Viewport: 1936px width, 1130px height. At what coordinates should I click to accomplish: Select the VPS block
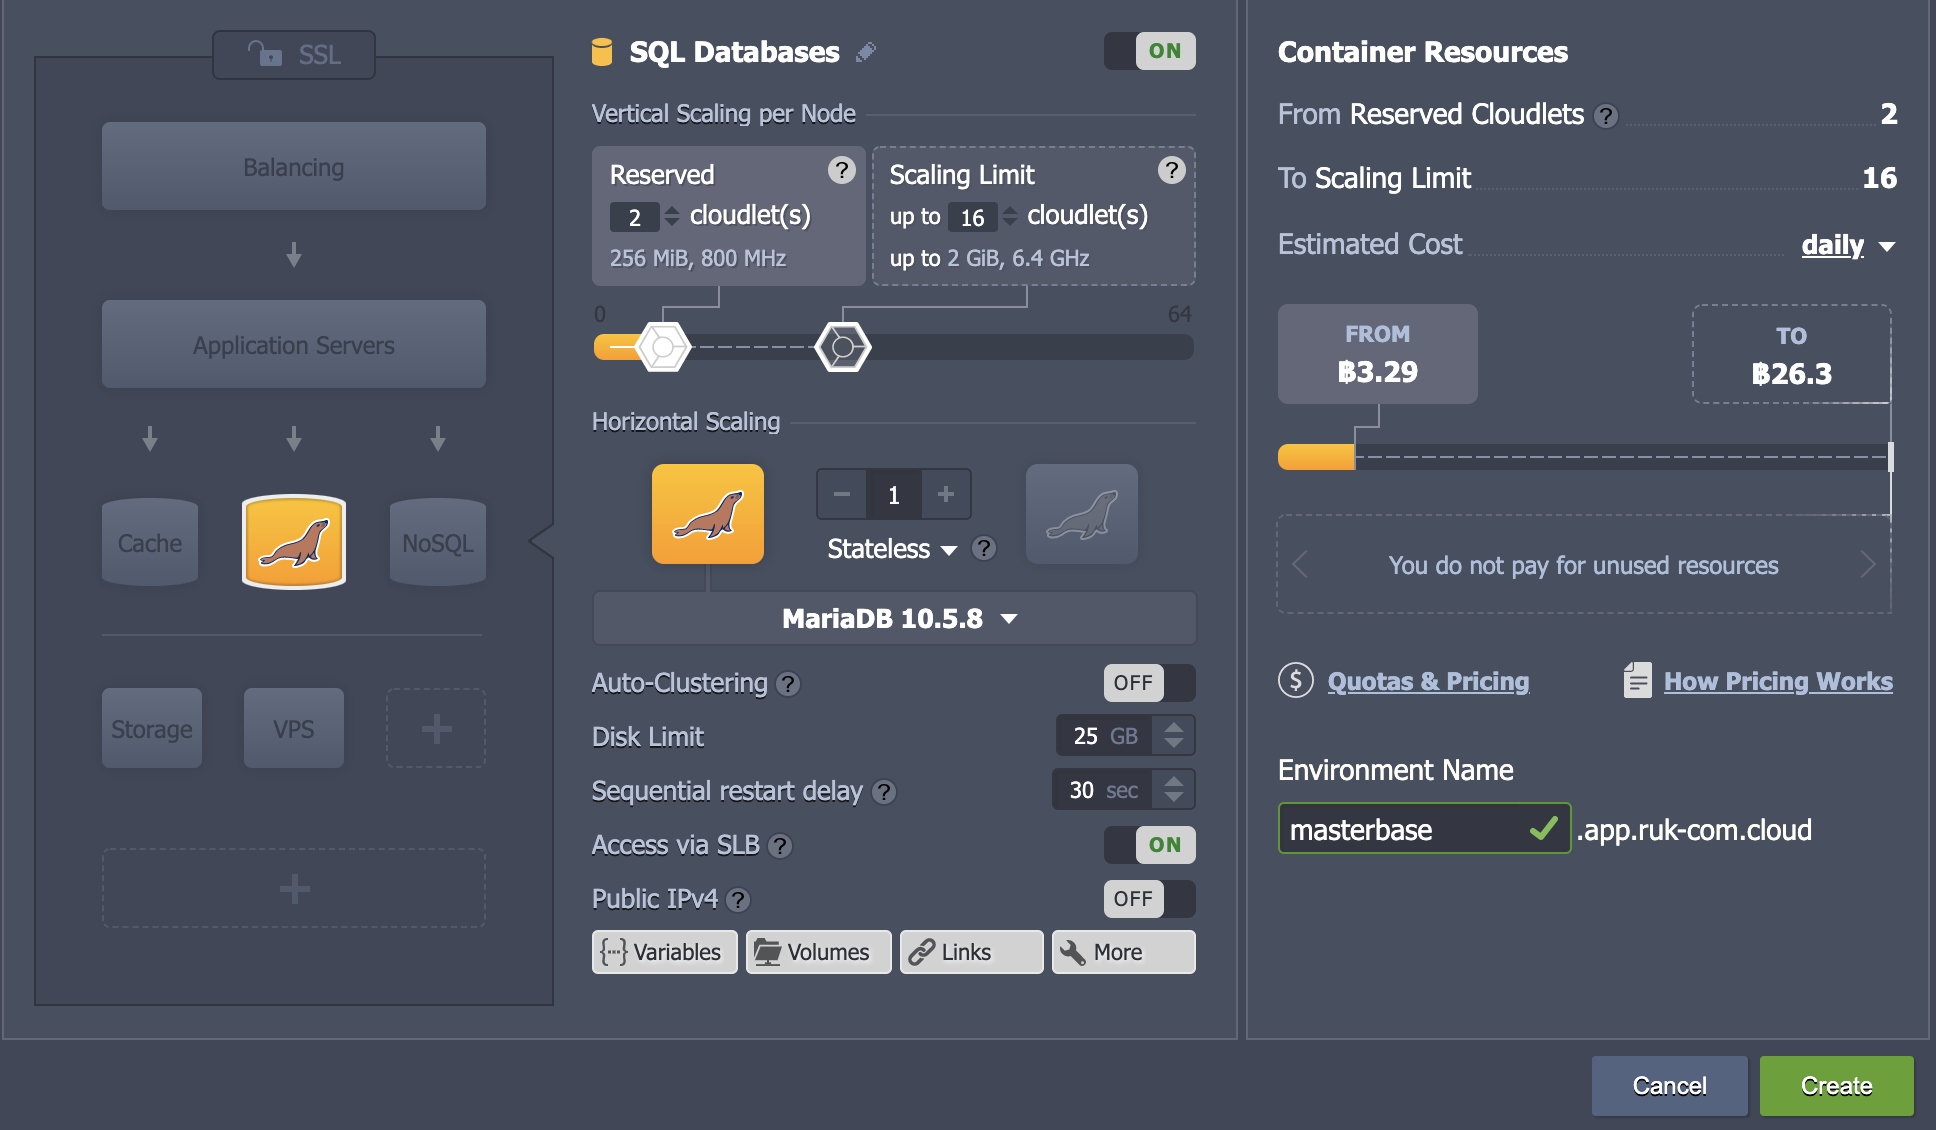click(294, 728)
